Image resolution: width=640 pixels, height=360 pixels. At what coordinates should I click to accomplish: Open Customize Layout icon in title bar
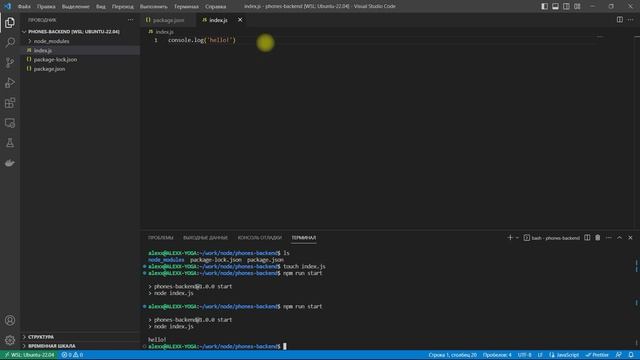(577, 6)
